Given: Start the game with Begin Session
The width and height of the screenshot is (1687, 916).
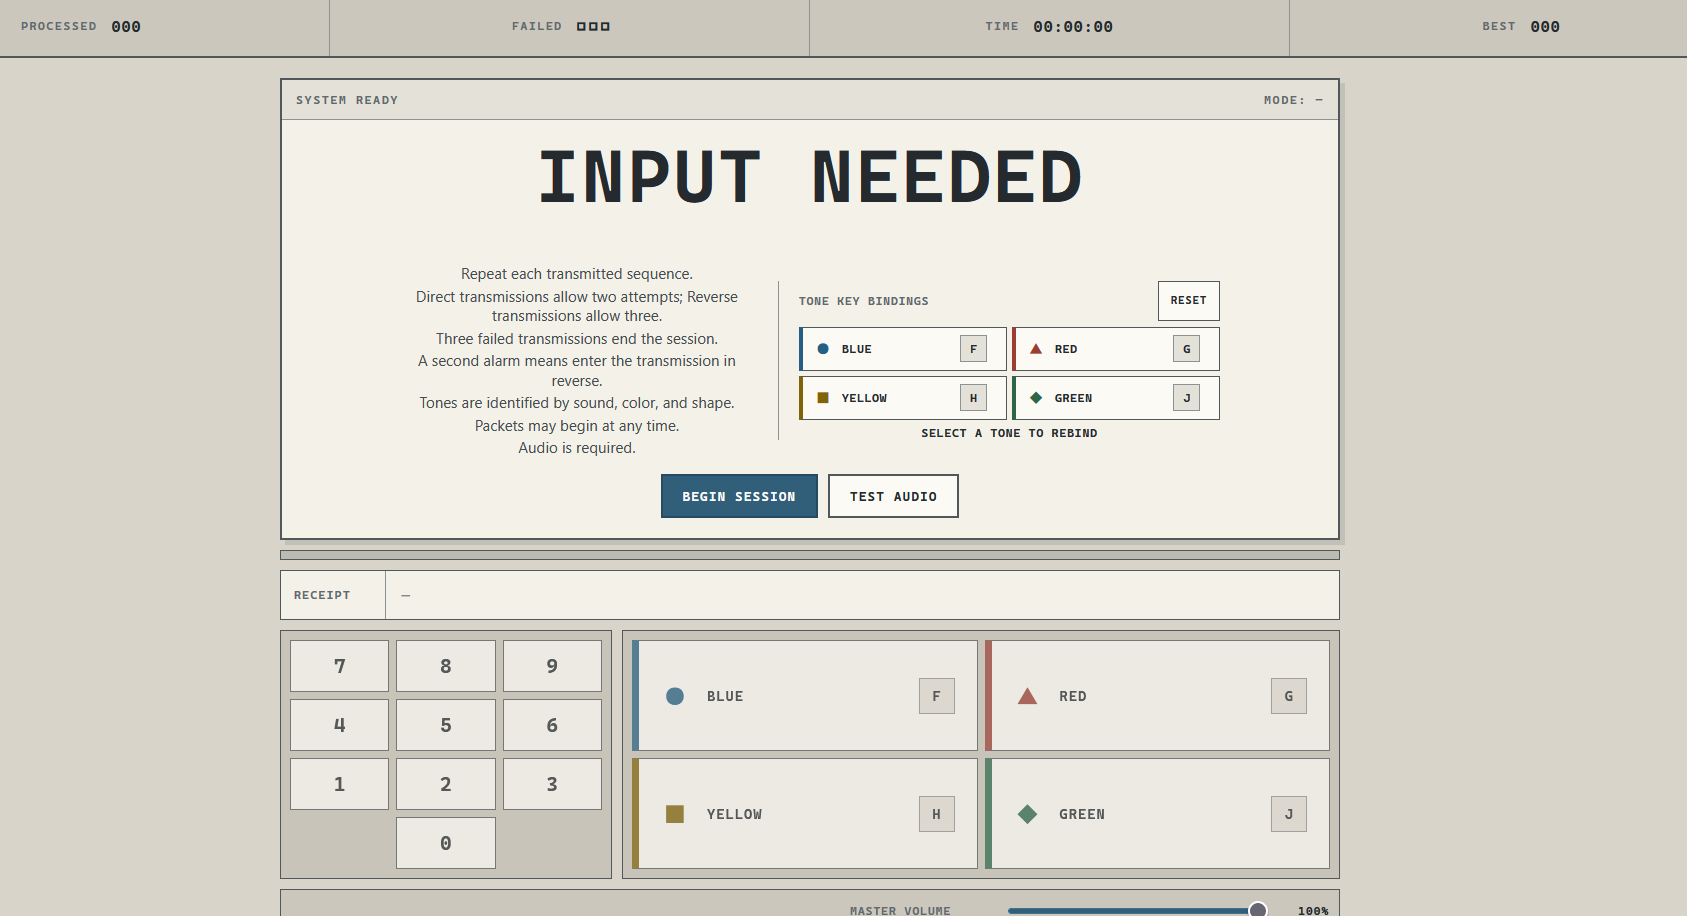Looking at the screenshot, I should 739,496.
